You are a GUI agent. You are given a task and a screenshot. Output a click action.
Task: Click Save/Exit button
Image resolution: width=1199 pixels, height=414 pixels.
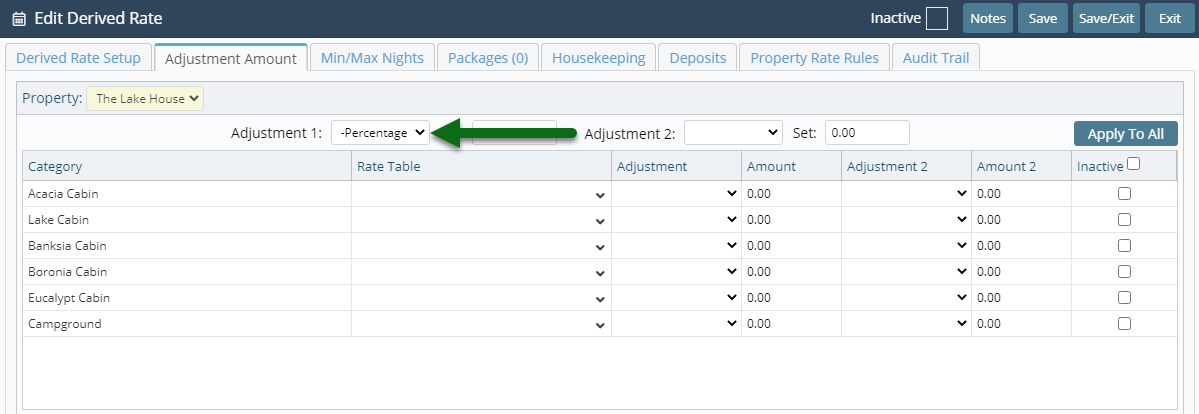(x=1106, y=18)
